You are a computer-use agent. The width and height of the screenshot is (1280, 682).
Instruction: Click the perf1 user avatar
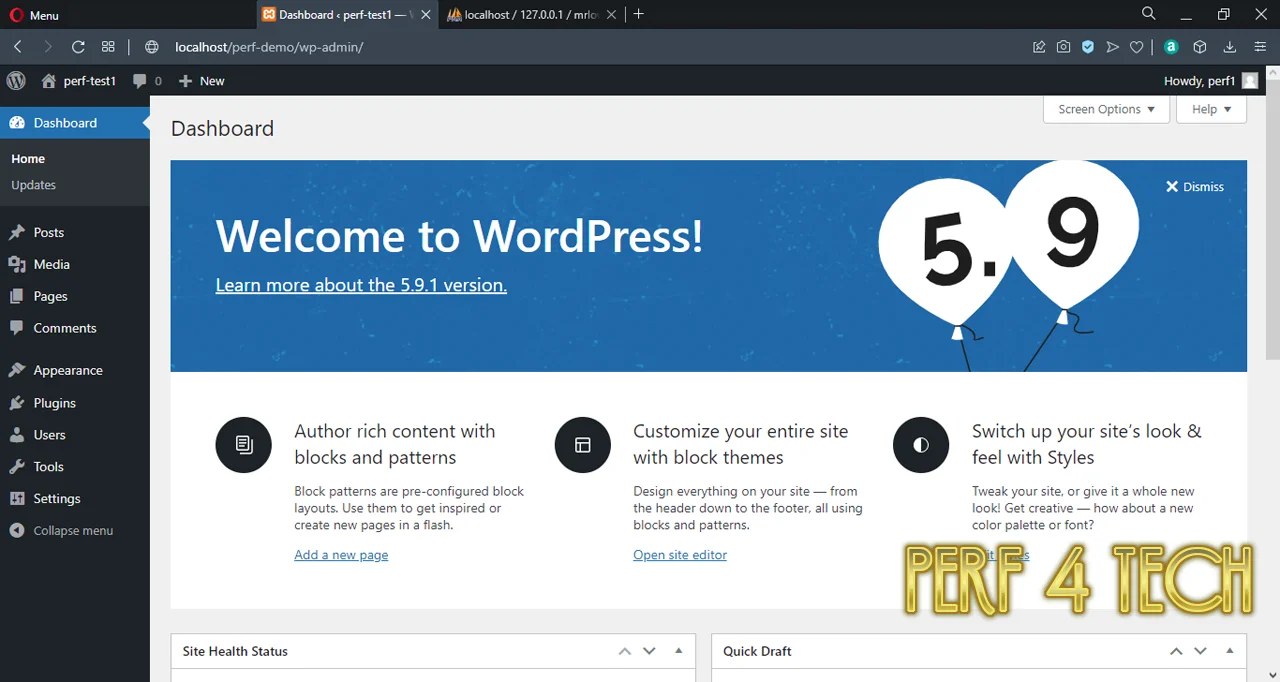point(1250,81)
